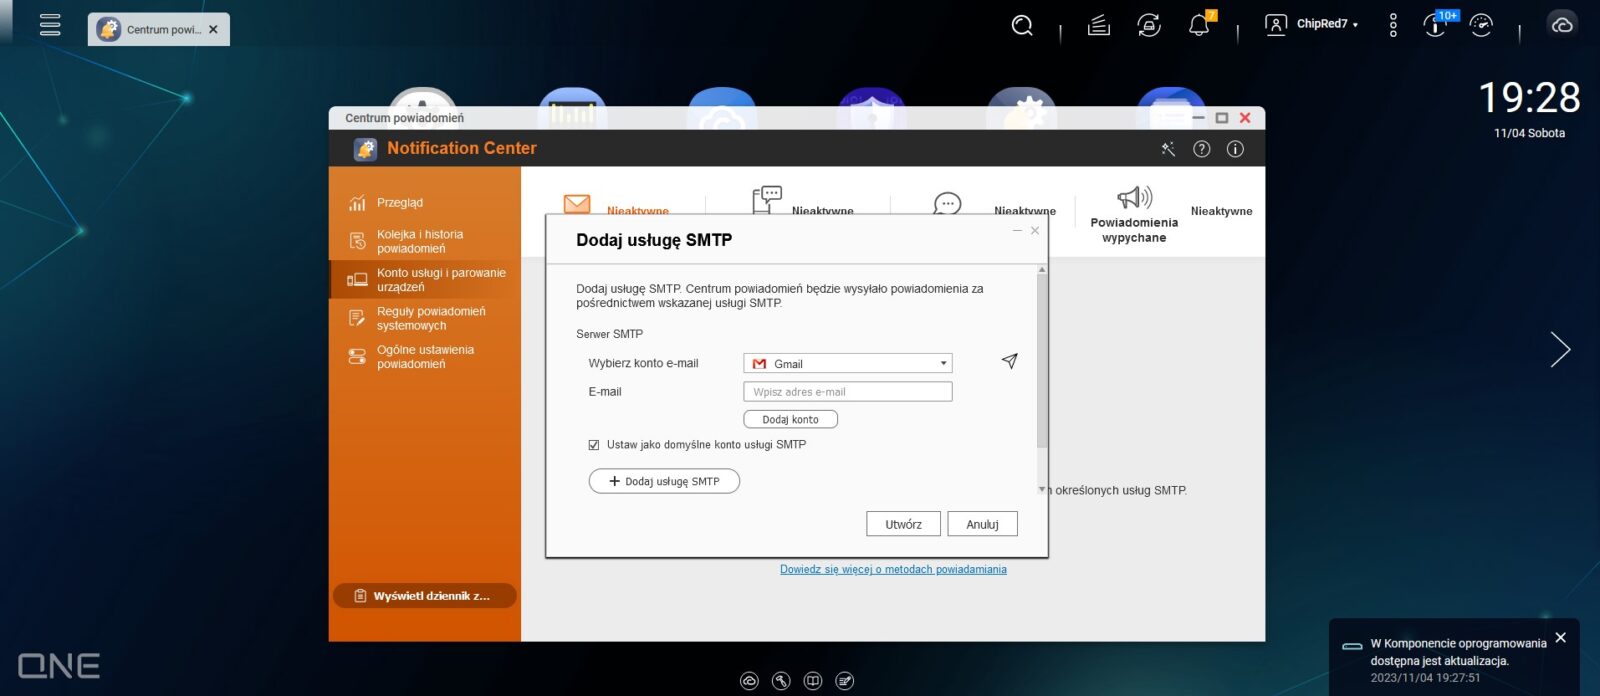Toggle 'Ustaw jako domyślne konto usługi SMTP' checkbox
1600x696 pixels.
coord(594,445)
